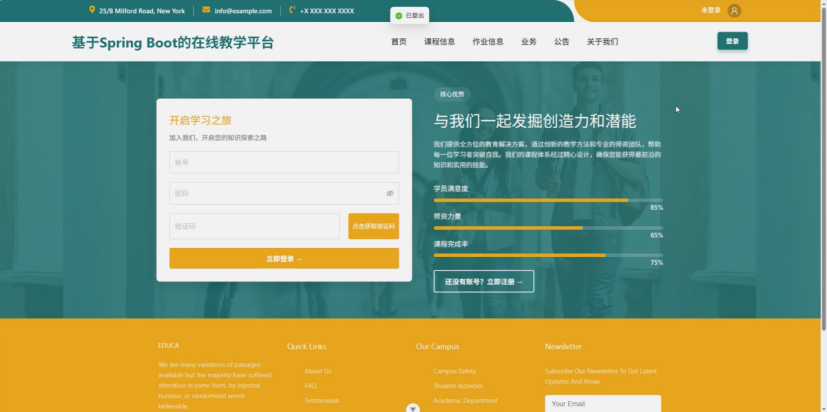Click 还没有账号？立即注册 button
Screen dimensions: 827x412
pos(484,281)
